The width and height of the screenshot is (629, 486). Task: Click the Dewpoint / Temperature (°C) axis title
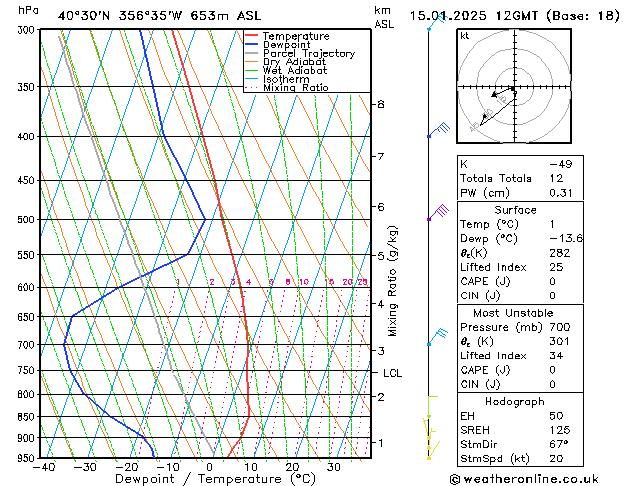[215, 479]
